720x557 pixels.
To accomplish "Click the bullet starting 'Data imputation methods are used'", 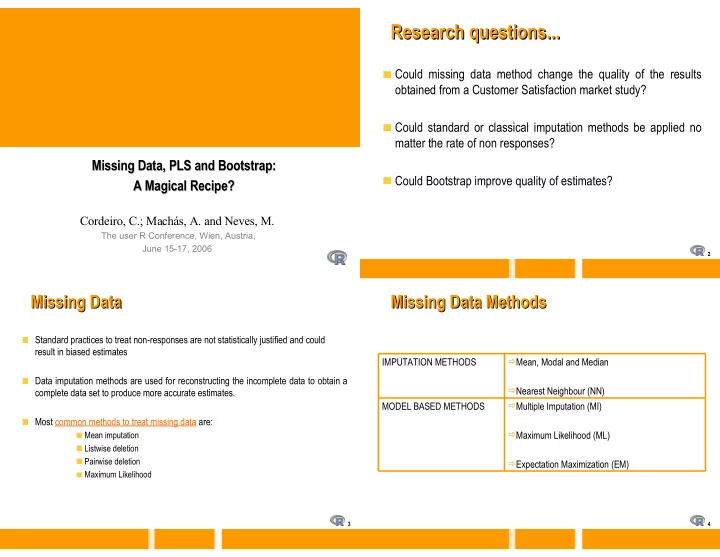I will tap(191, 387).
